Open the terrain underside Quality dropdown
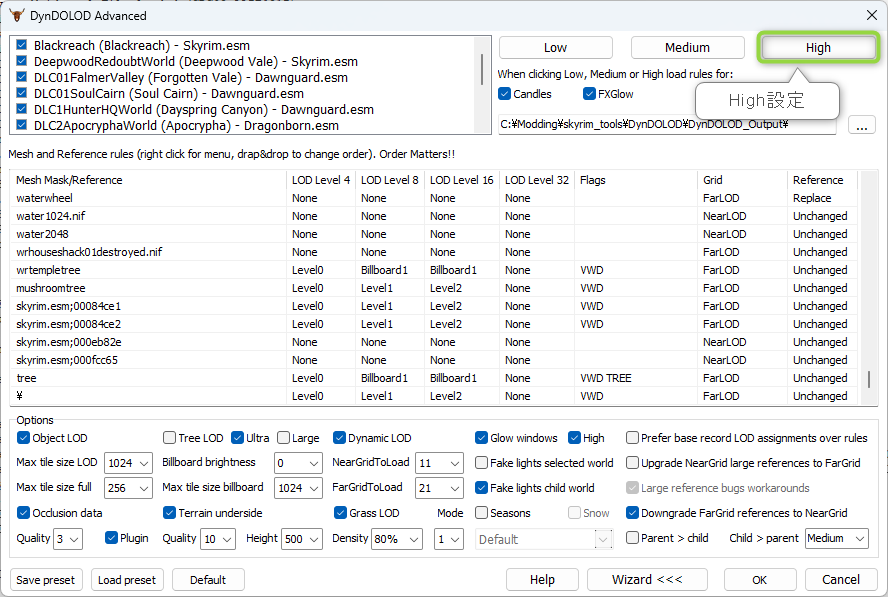The width and height of the screenshot is (888, 597). coord(218,539)
